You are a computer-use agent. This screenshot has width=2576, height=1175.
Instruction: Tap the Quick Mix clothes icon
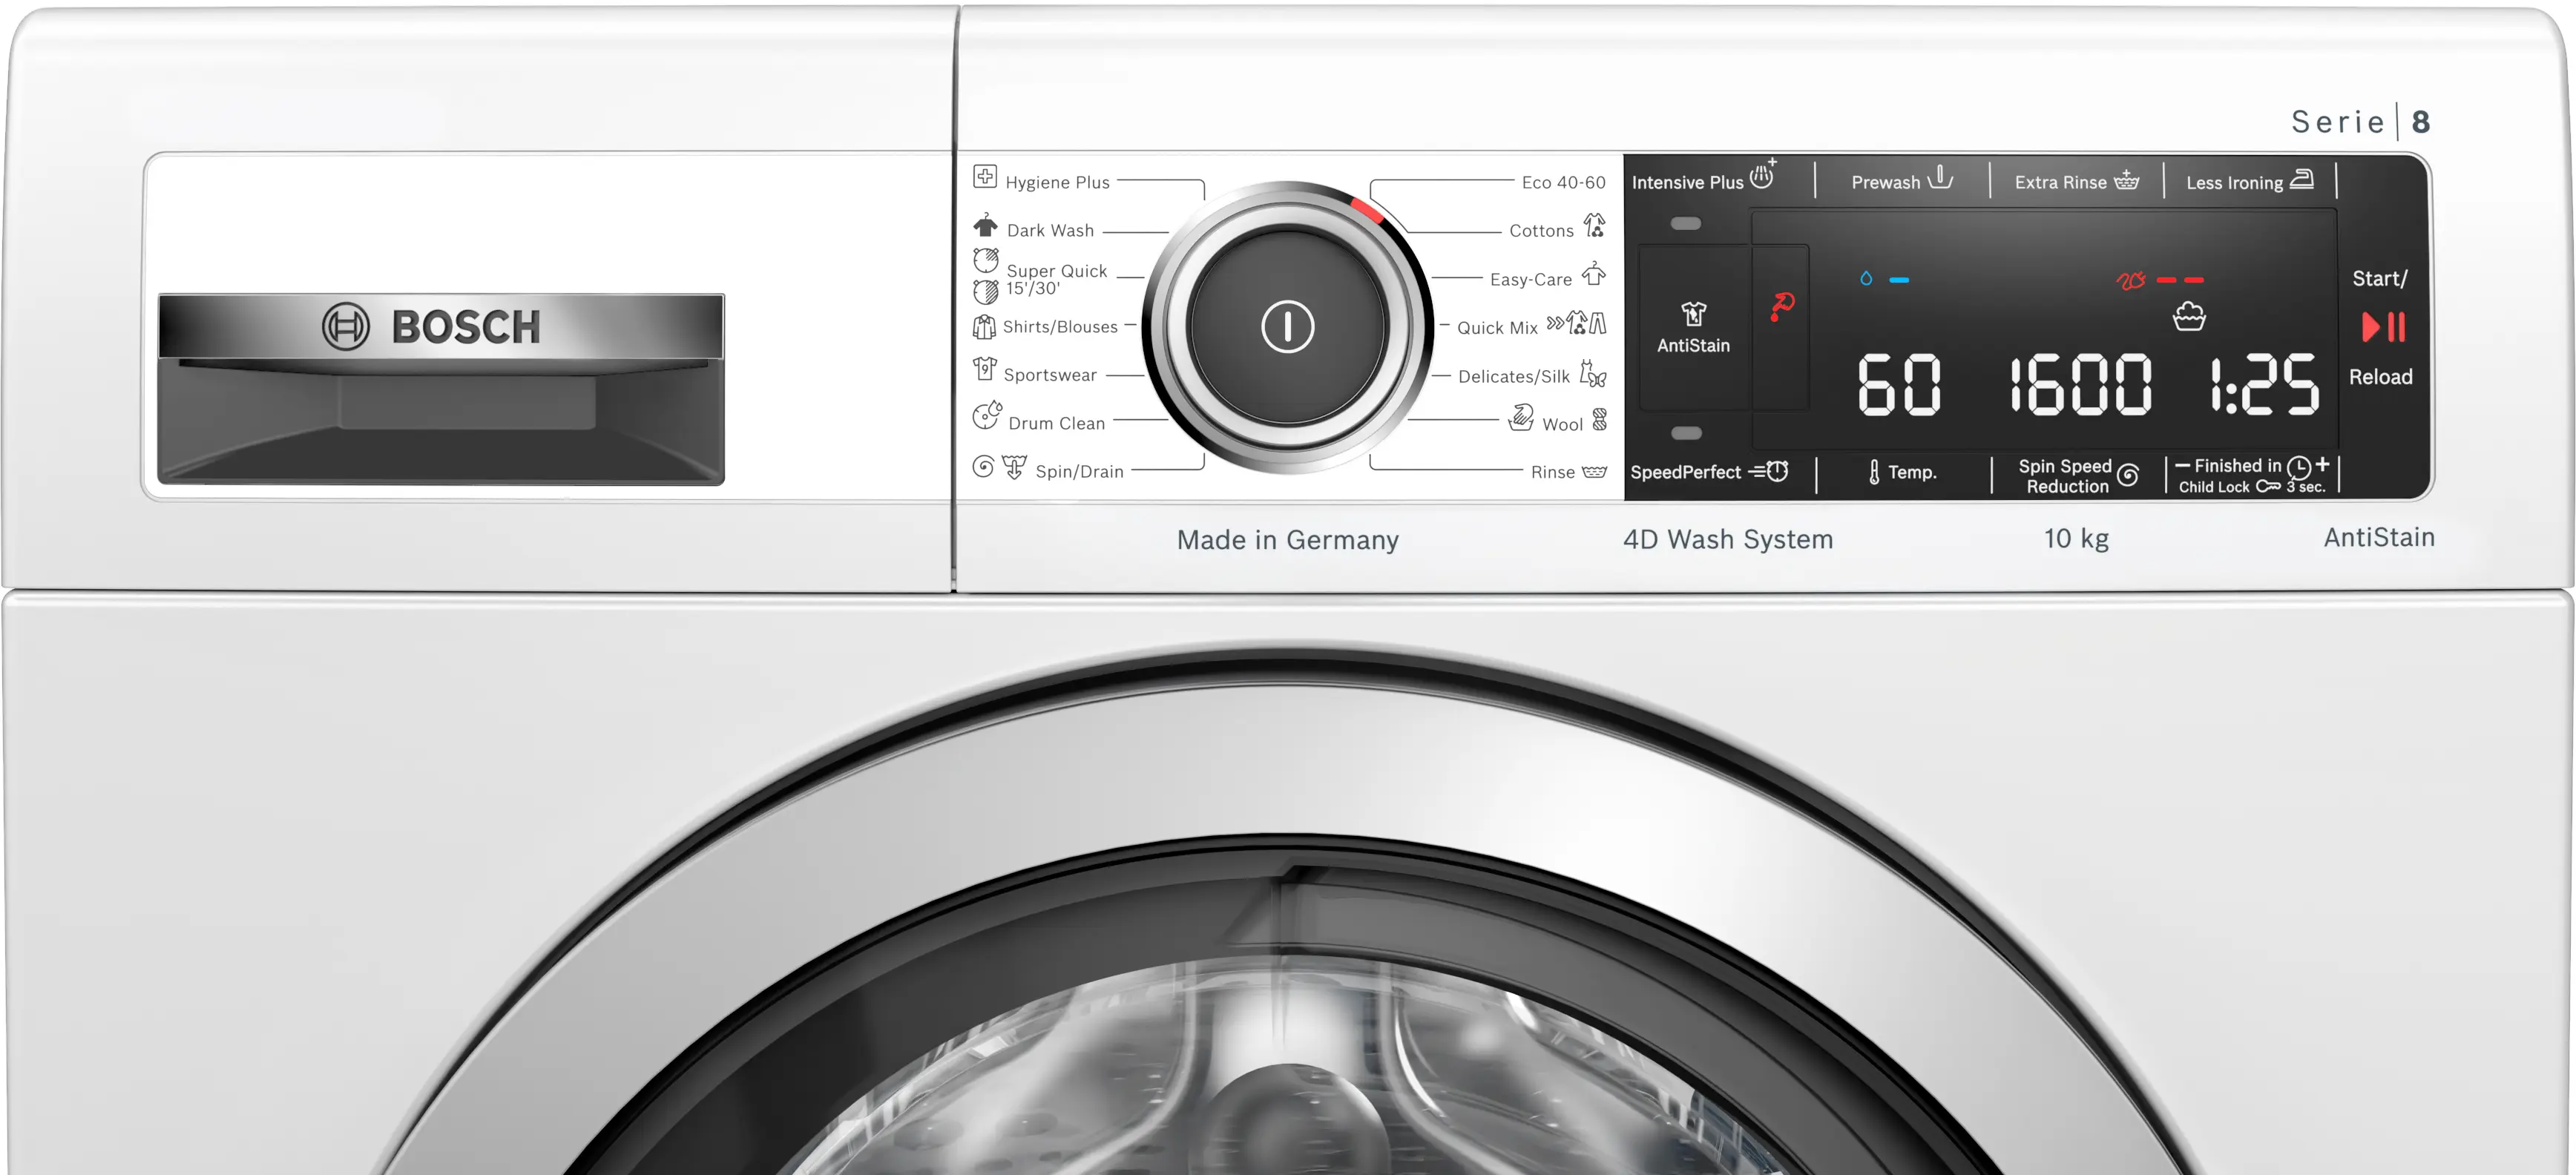tap(1577, 323)
